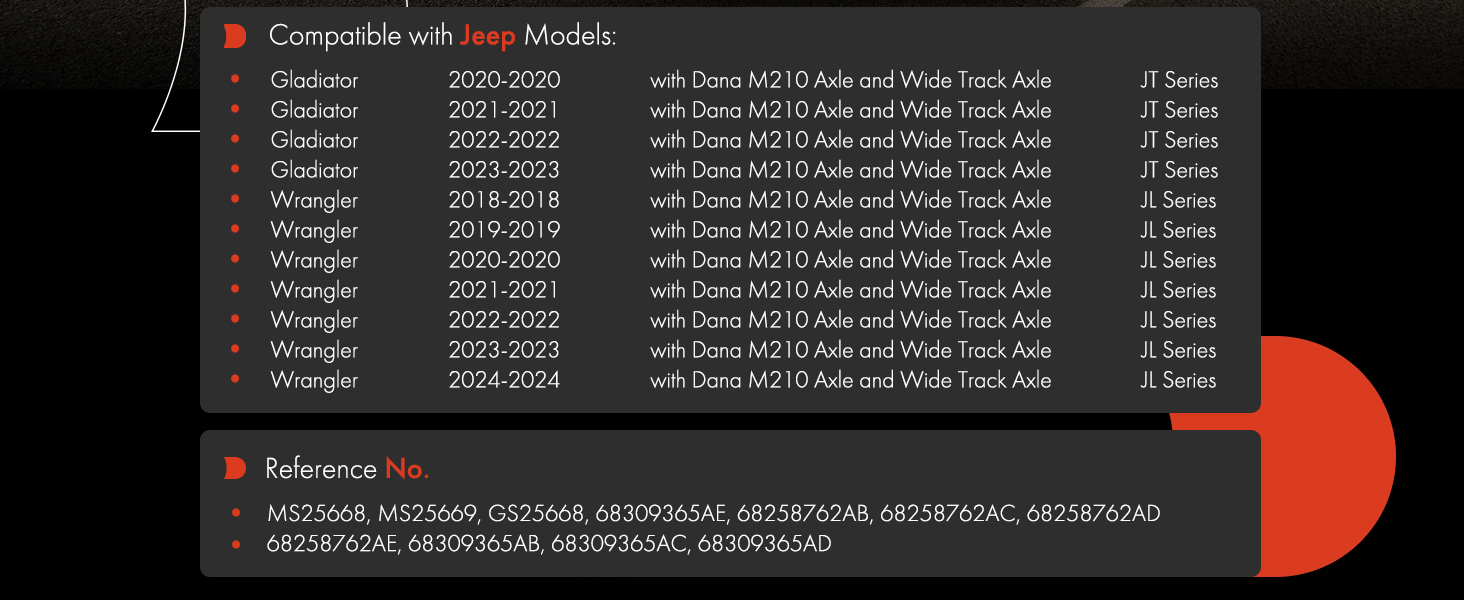
Task: Click the red D icon beside Reference No.
Action: coord(235,468)
